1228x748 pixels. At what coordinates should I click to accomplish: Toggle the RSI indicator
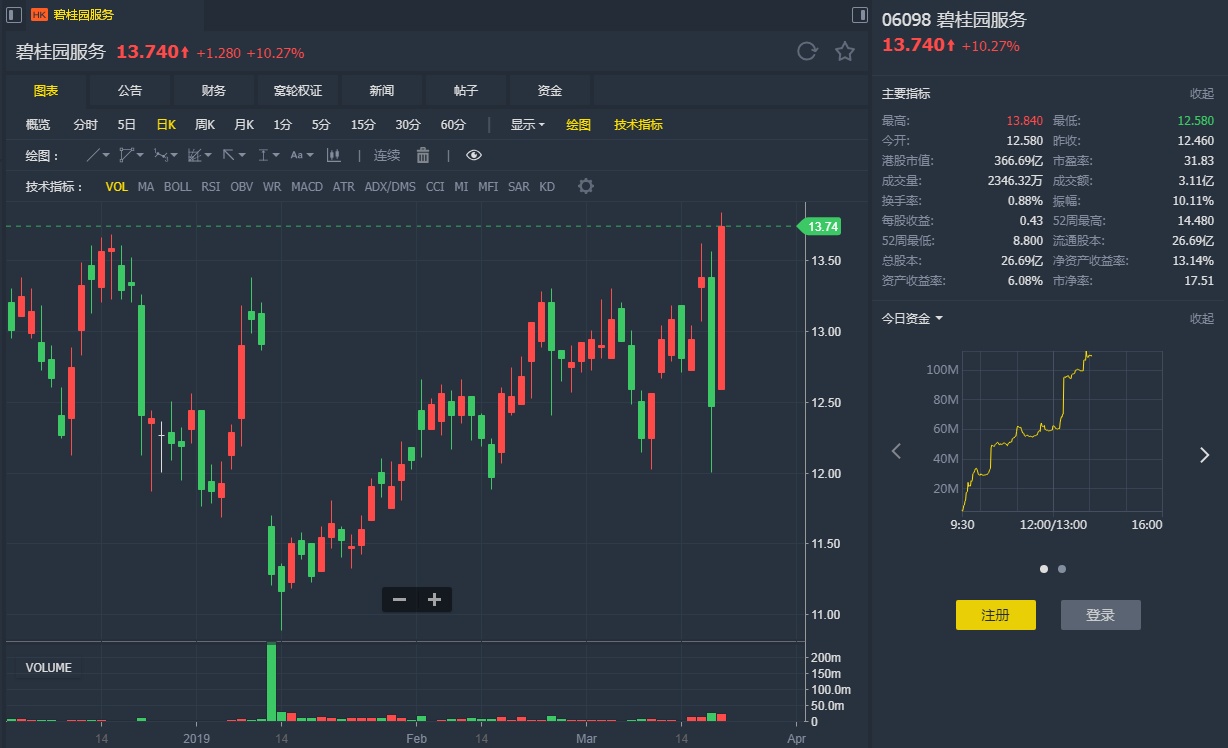tap(211, 187)
